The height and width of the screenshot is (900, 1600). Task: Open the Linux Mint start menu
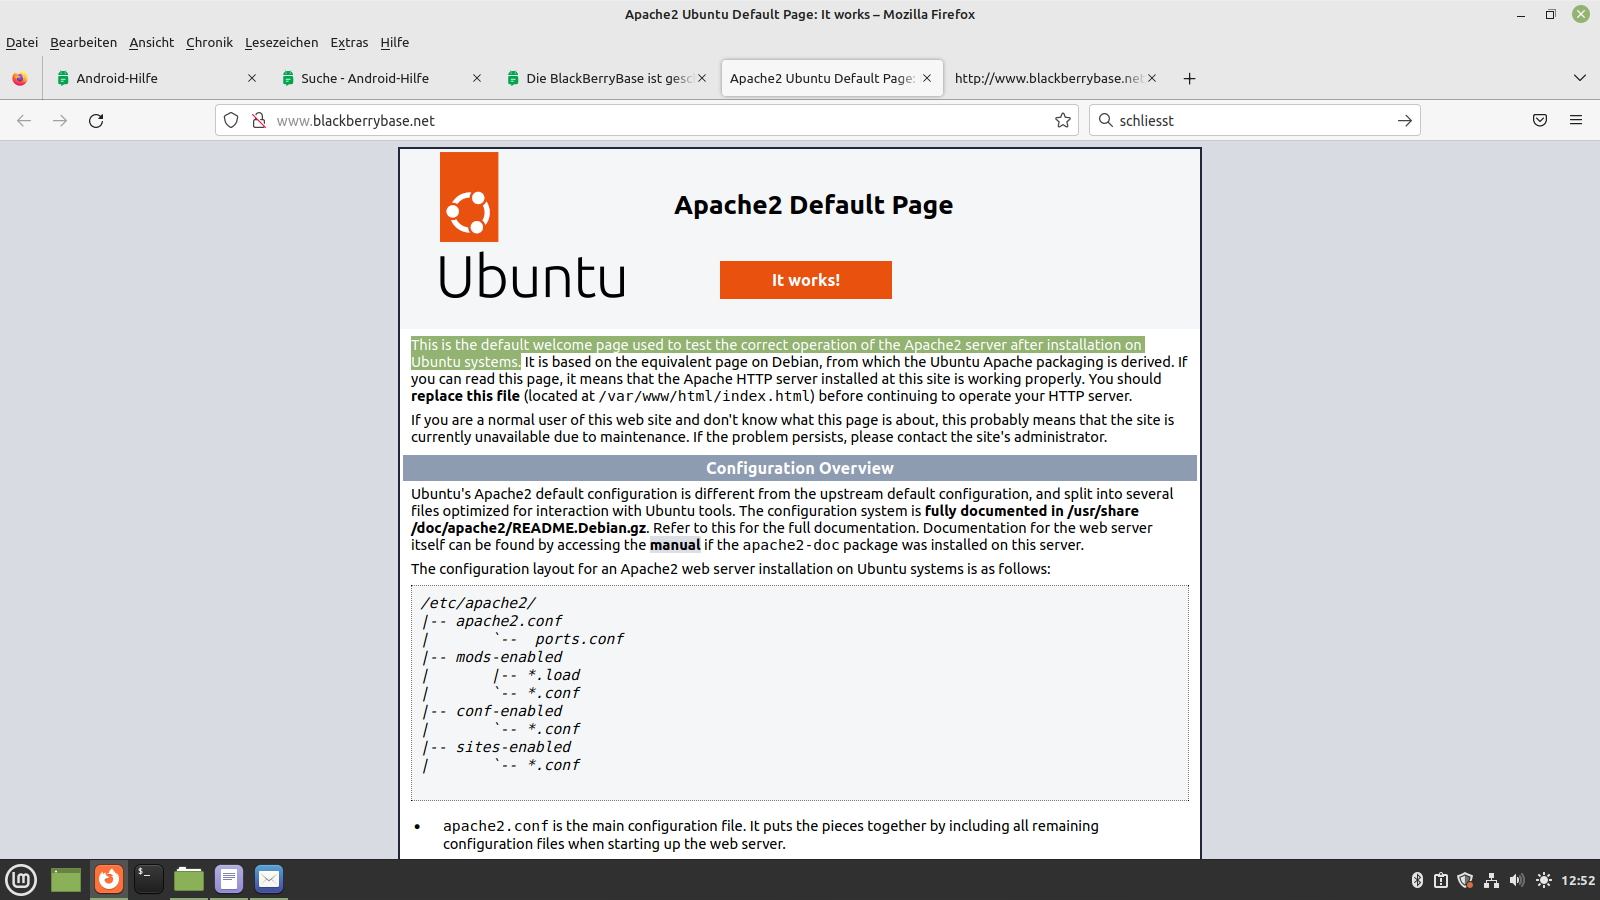pyautogui.click(x=21, y=879)
